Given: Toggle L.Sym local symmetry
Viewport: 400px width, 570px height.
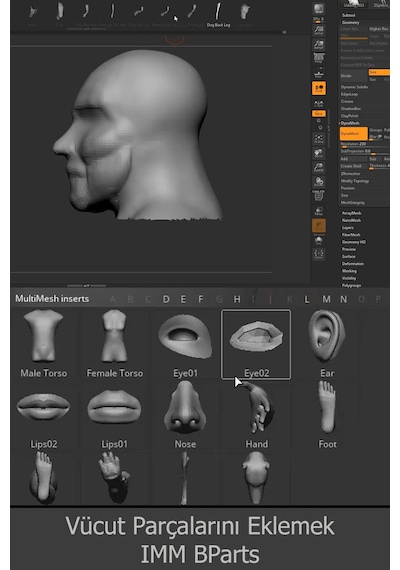Looking at the screenshot, I should 319,103.
